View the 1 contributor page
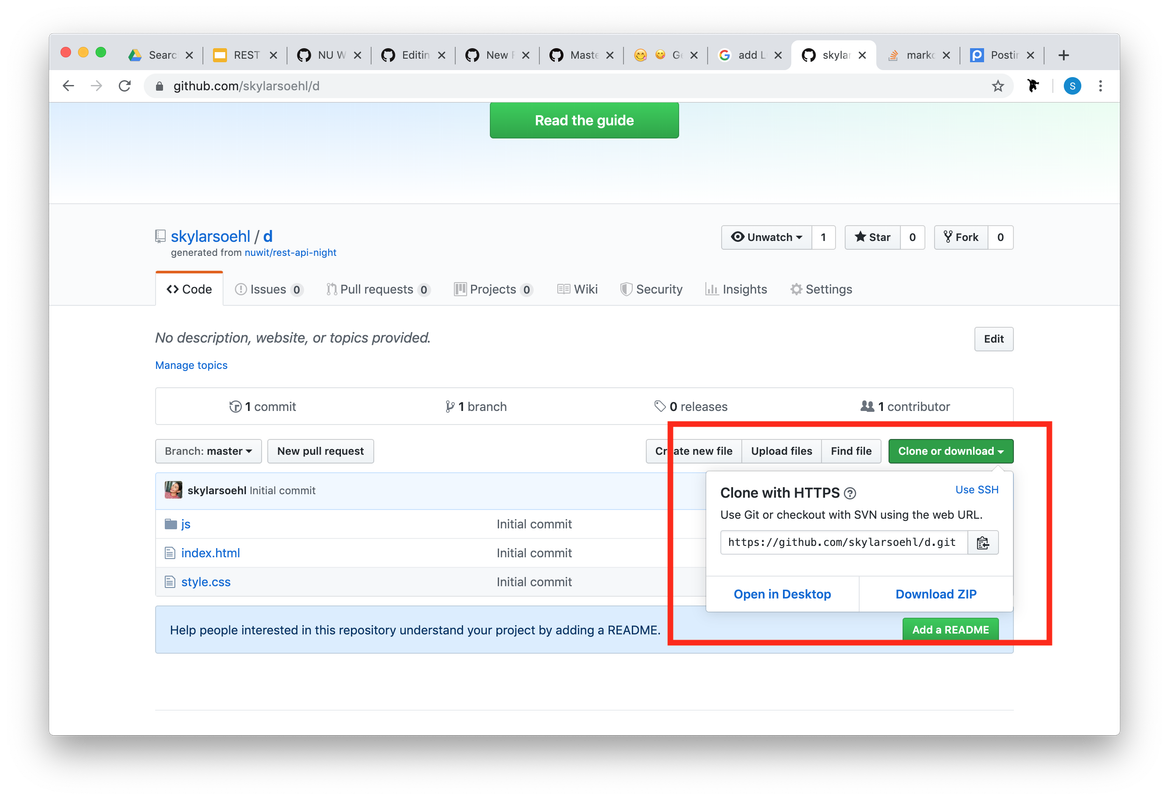Screen dimensions: 1169x800 click(906, 406)
